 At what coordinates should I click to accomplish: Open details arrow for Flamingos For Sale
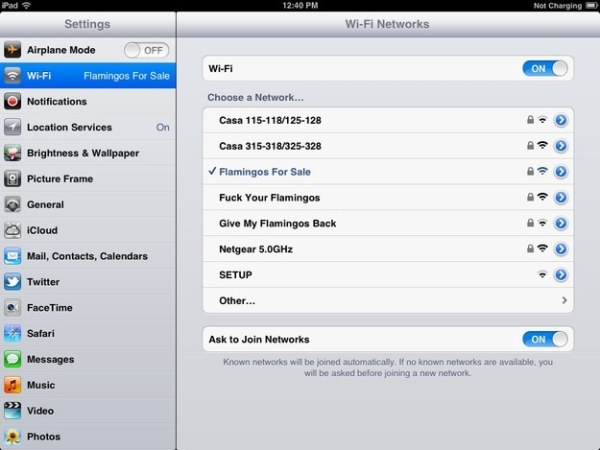click(561, 172)
